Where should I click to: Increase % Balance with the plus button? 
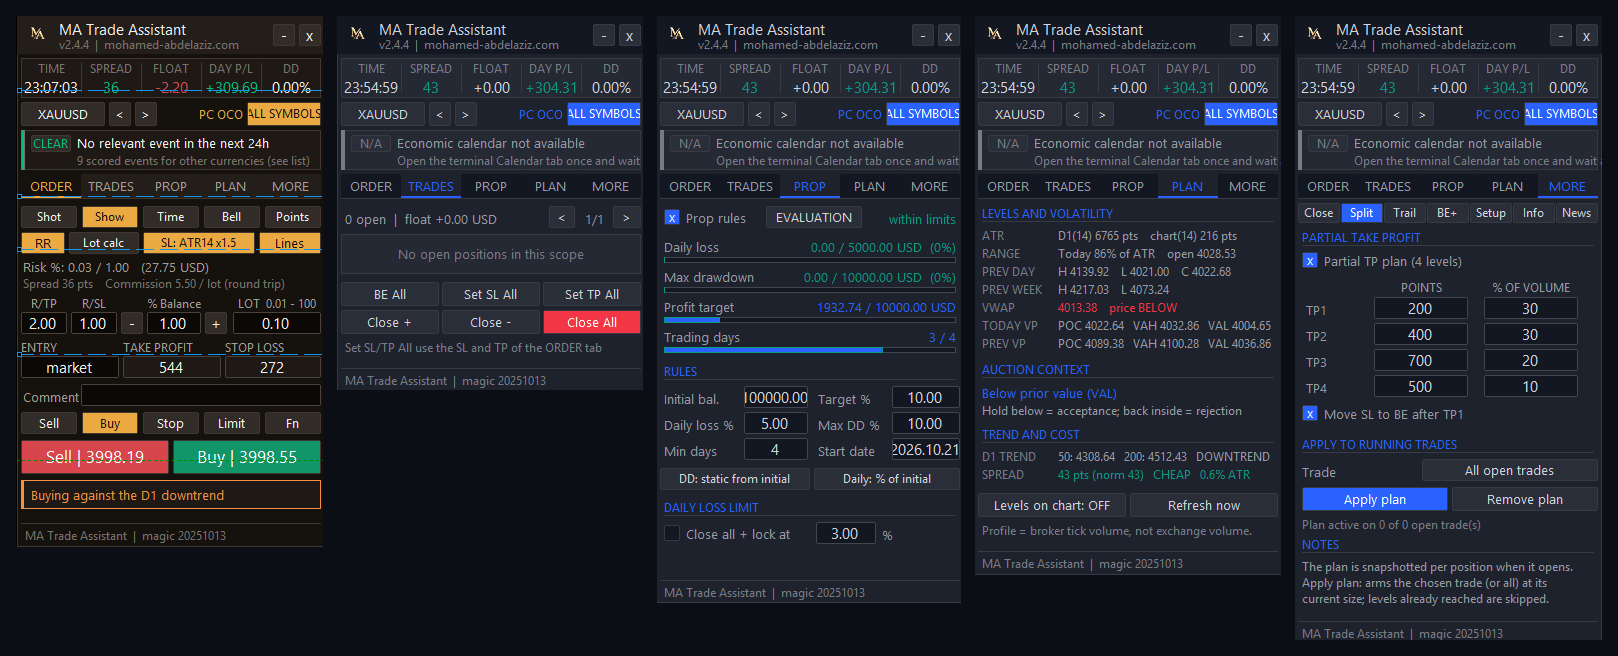click(x=216, y=323)
